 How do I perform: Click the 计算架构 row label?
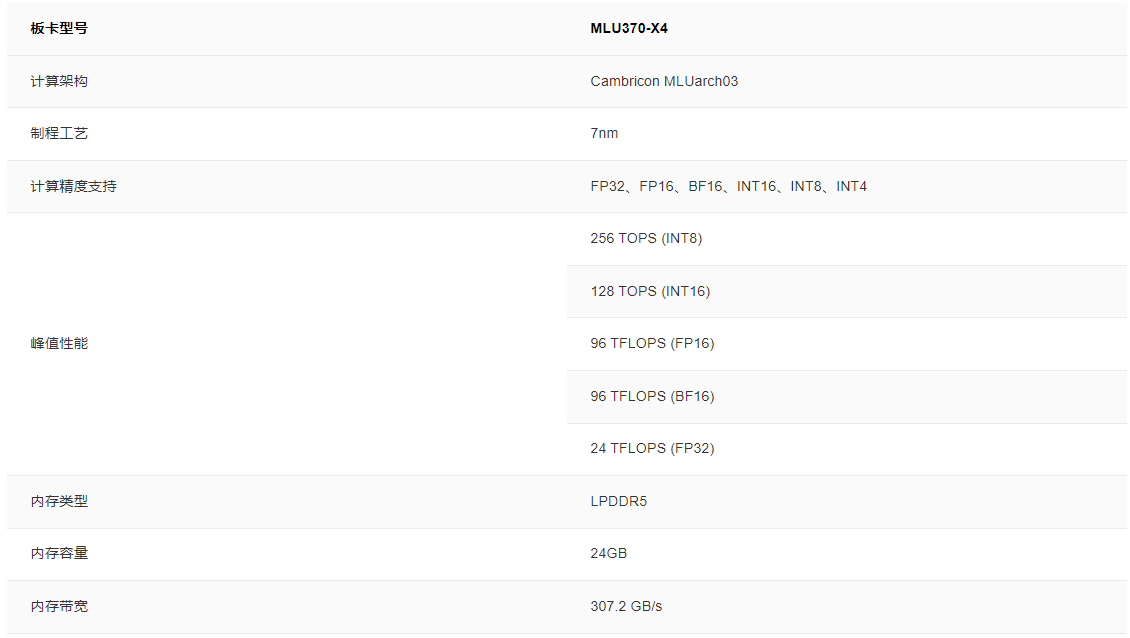[x=59, y=81]
